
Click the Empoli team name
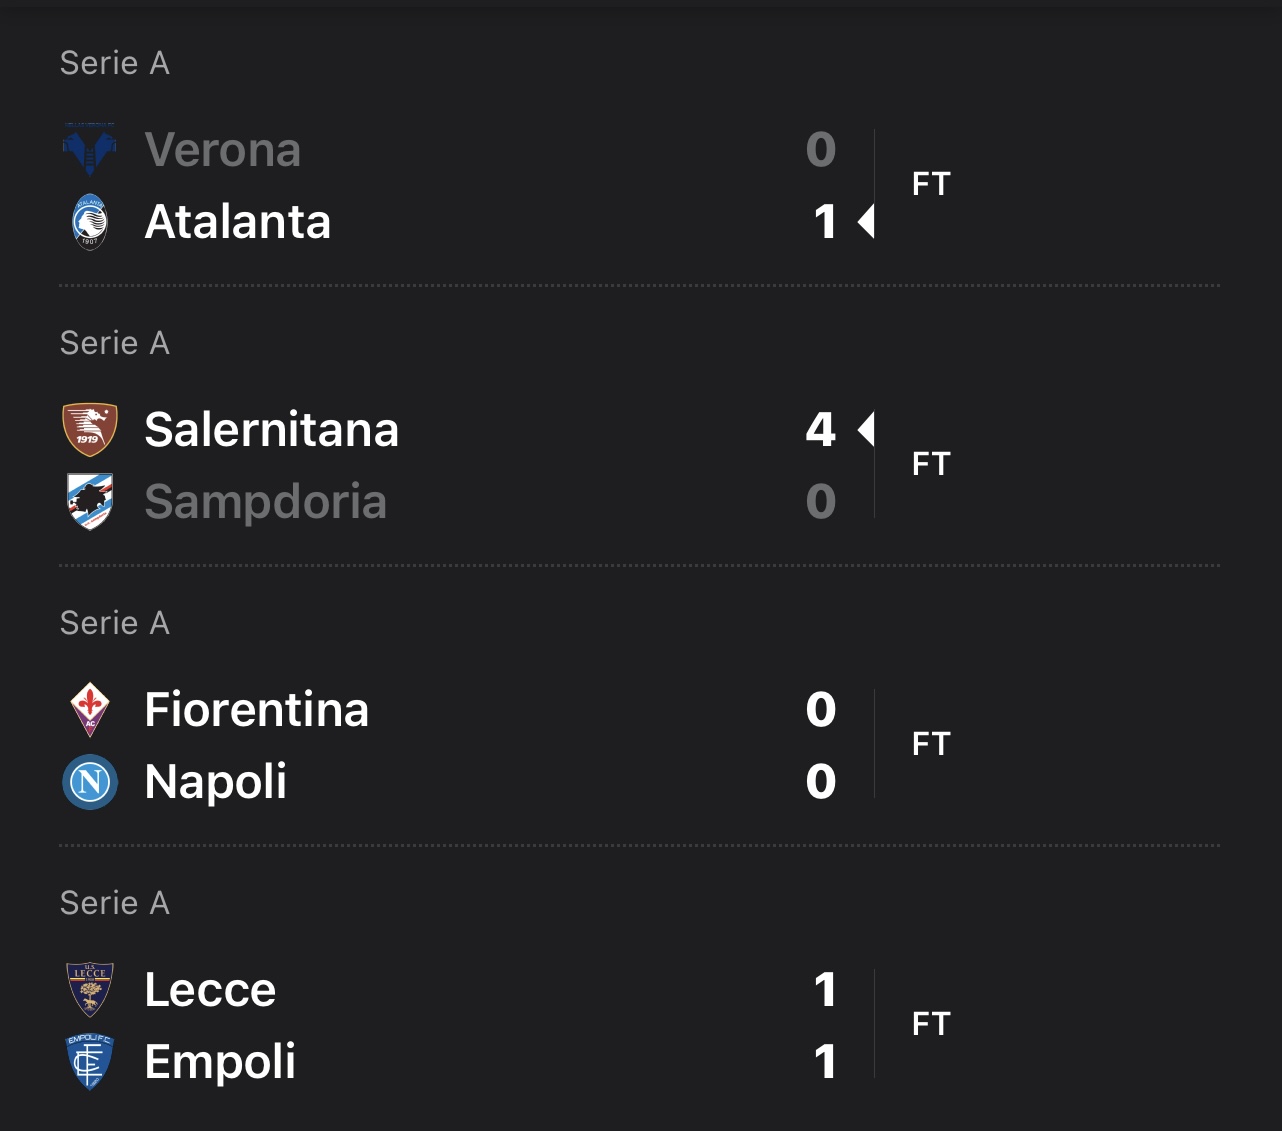(x=220, y=1062)
